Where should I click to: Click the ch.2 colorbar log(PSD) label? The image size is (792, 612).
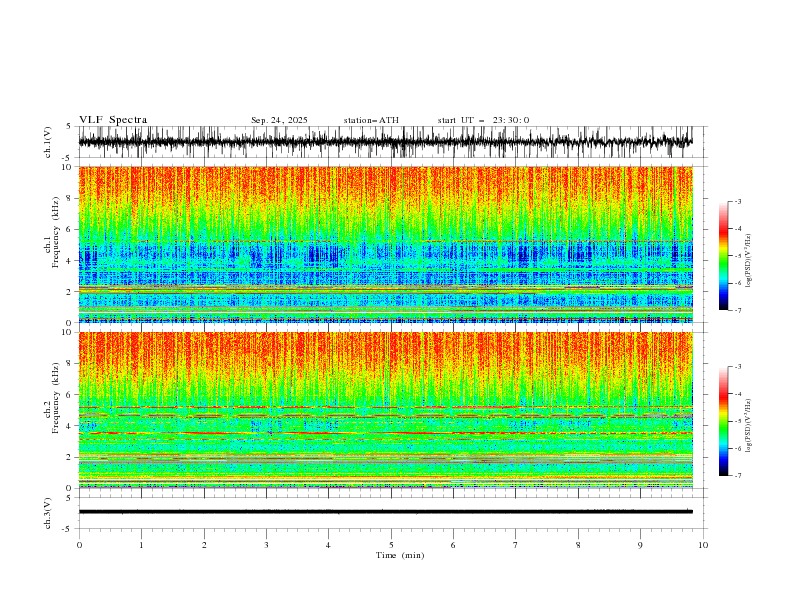point(749,426)
